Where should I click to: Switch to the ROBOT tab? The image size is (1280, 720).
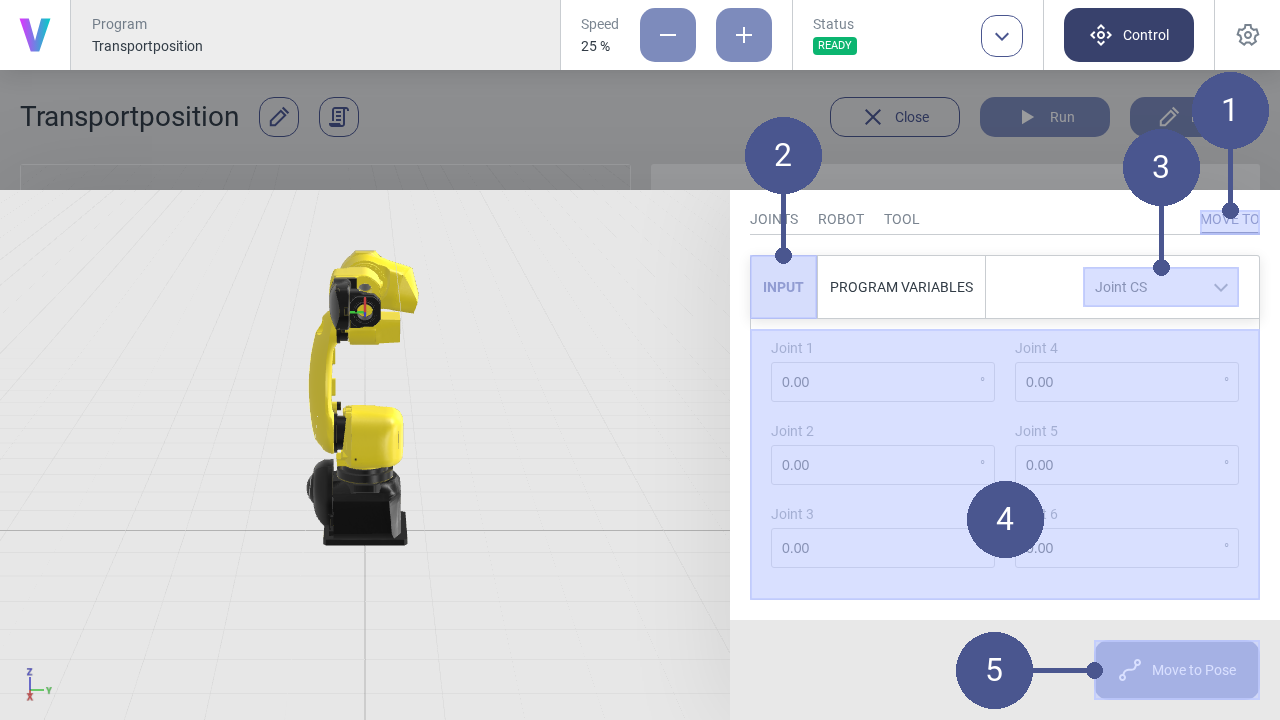tap(840, 219)
